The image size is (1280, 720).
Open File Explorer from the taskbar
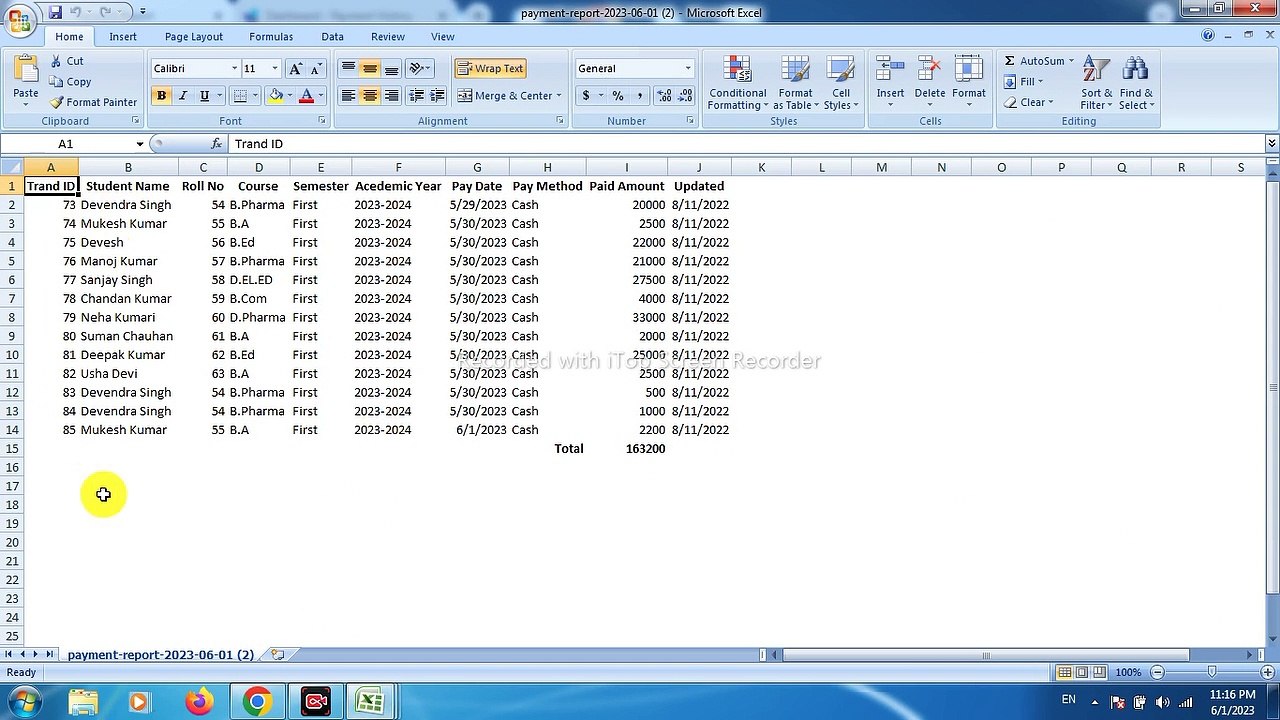coord(83,702)
